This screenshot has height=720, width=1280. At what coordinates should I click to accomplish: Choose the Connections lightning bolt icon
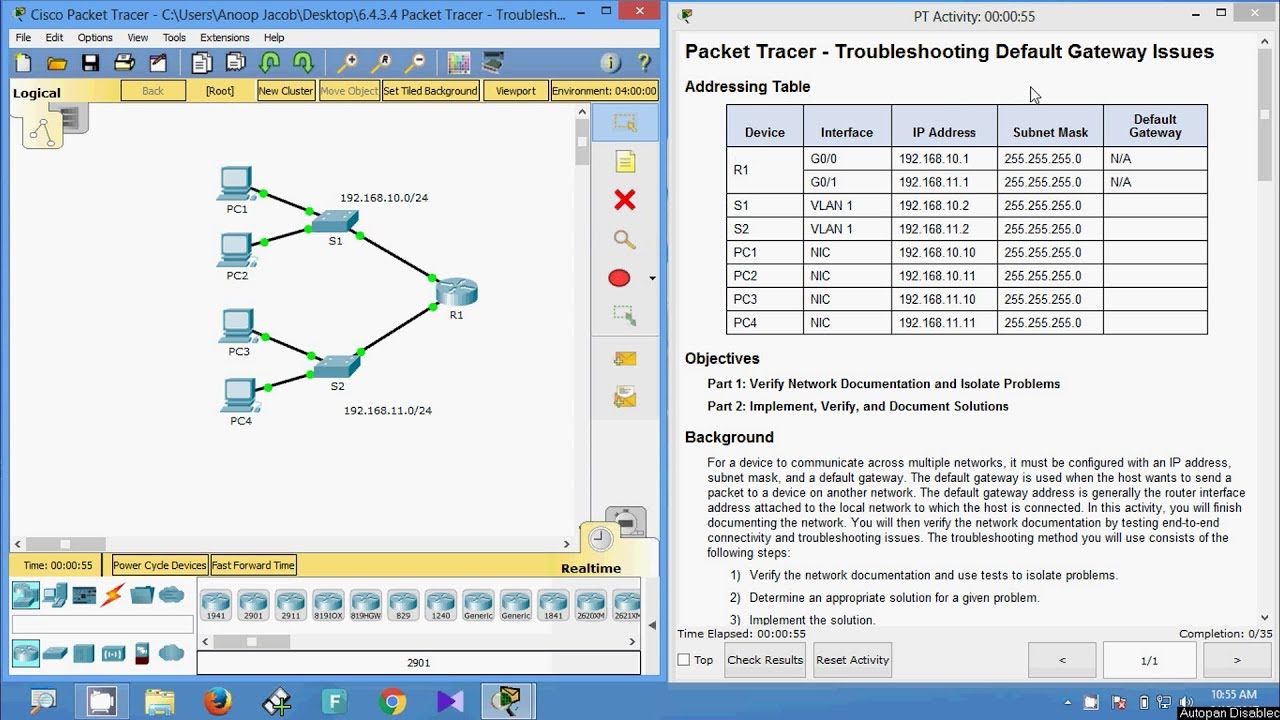click(x=113, y=595)
